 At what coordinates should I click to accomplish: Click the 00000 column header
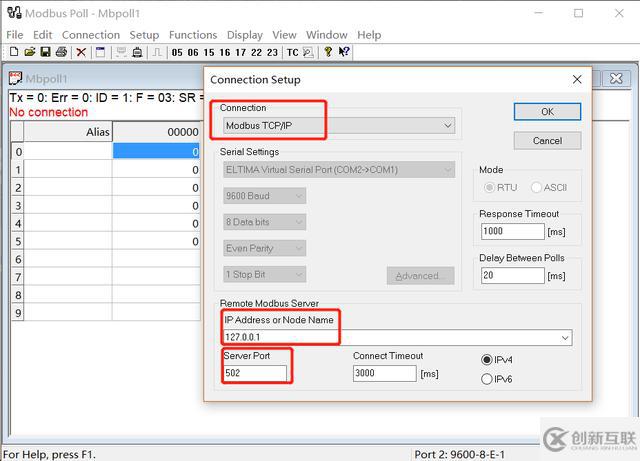(156, 132)
